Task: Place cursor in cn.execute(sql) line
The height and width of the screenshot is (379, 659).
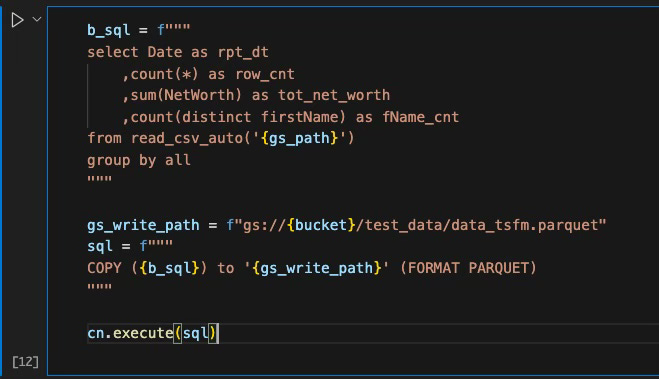Action: [153, 333]
